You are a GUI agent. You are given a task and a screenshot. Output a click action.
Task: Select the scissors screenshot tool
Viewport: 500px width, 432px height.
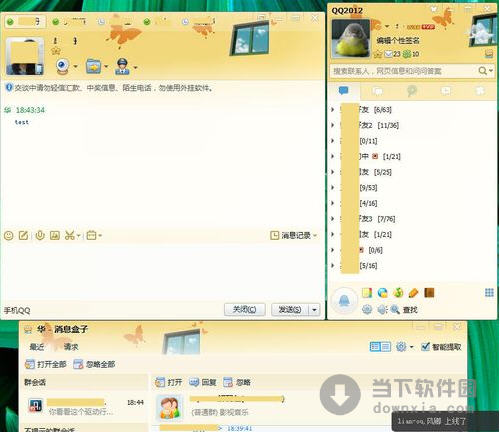coord(70,235)
